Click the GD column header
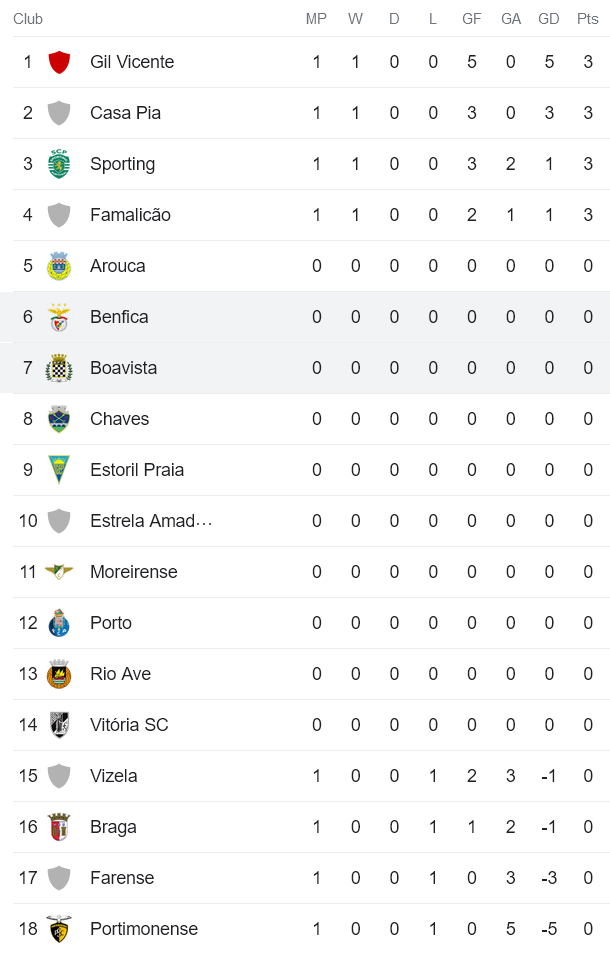 coord(548,18)
